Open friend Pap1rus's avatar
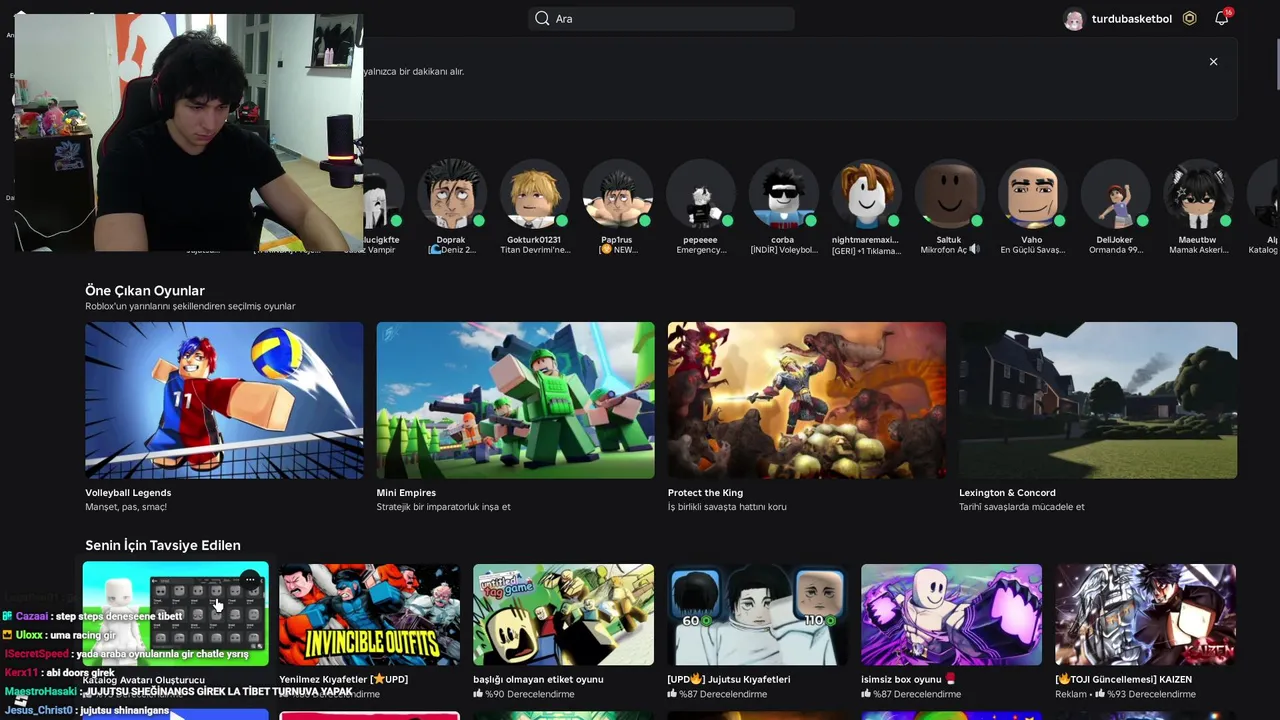The height and width of the screenshot is (720, 1280). click(617, 194)
